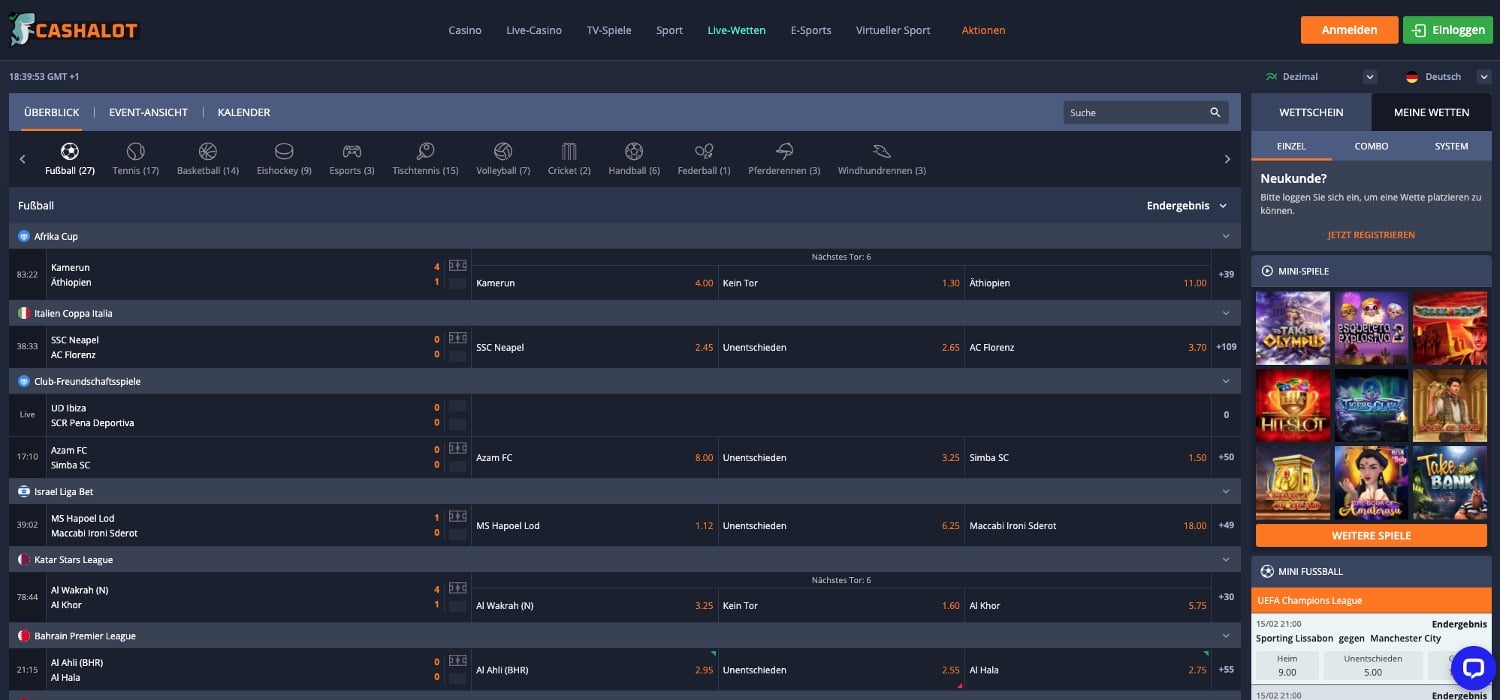Collapse the Bahrain Premier League section
1500x700 pixels.
click(x=1226, y=636)
